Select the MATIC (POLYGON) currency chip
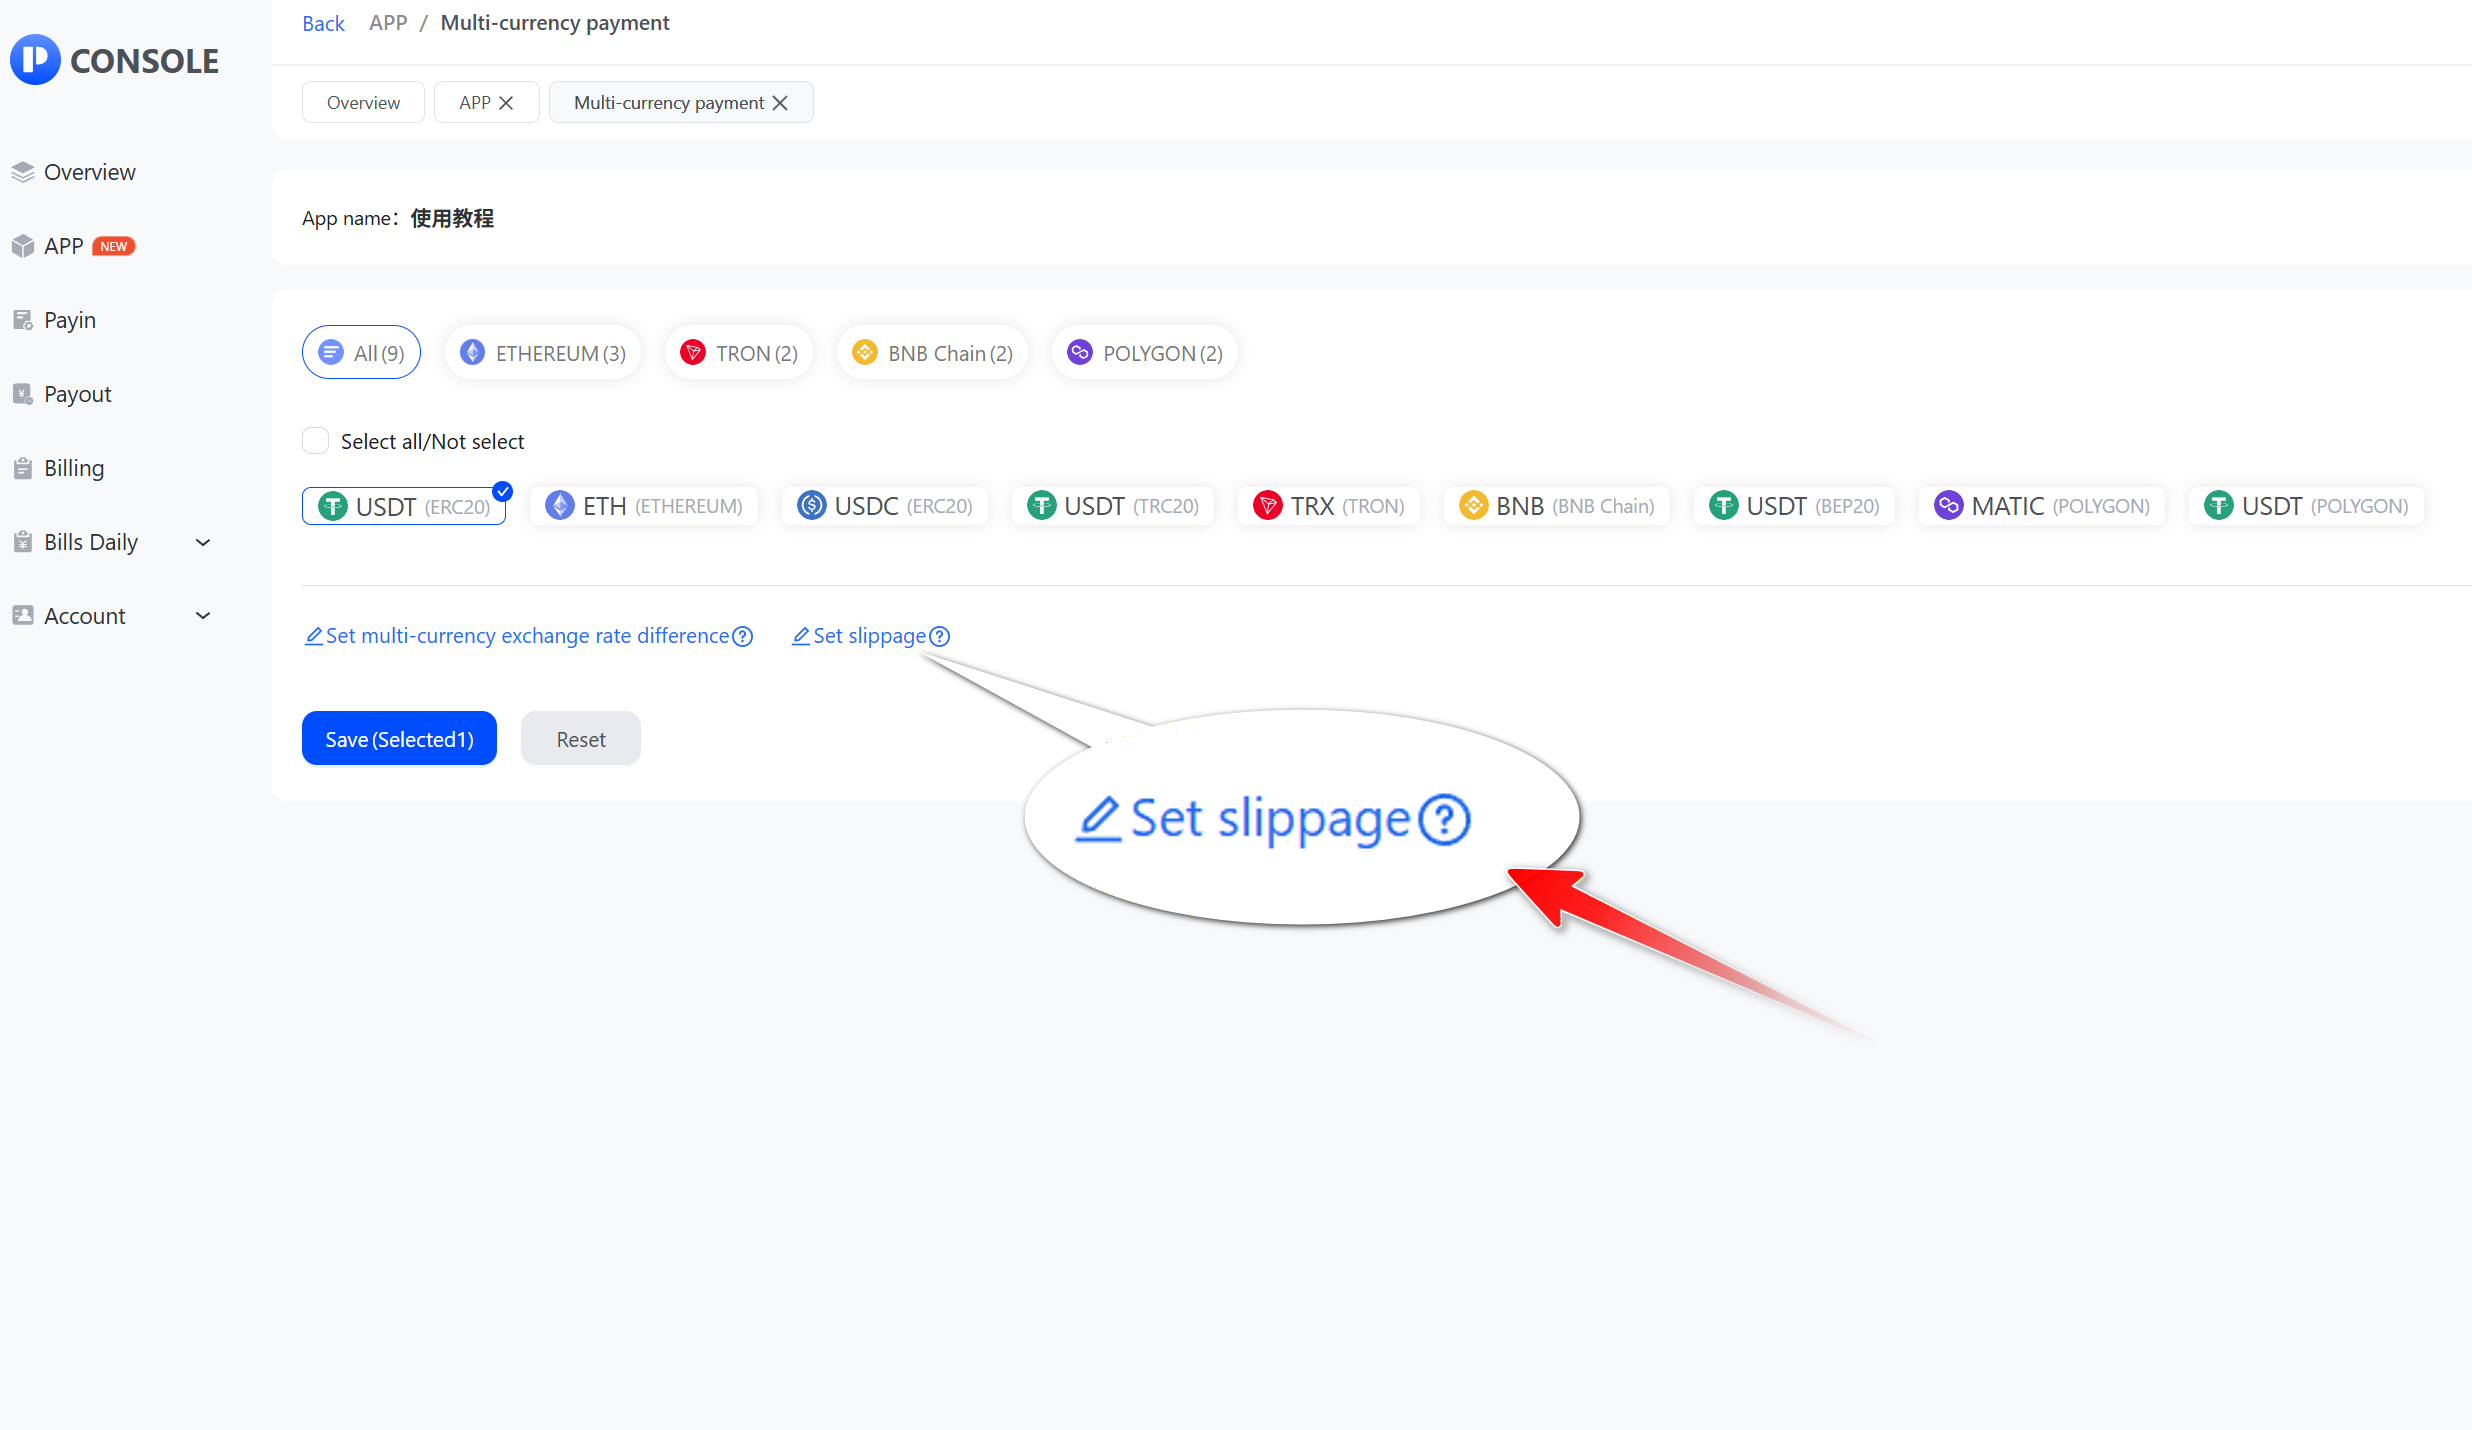 (x=2042, y=506)
